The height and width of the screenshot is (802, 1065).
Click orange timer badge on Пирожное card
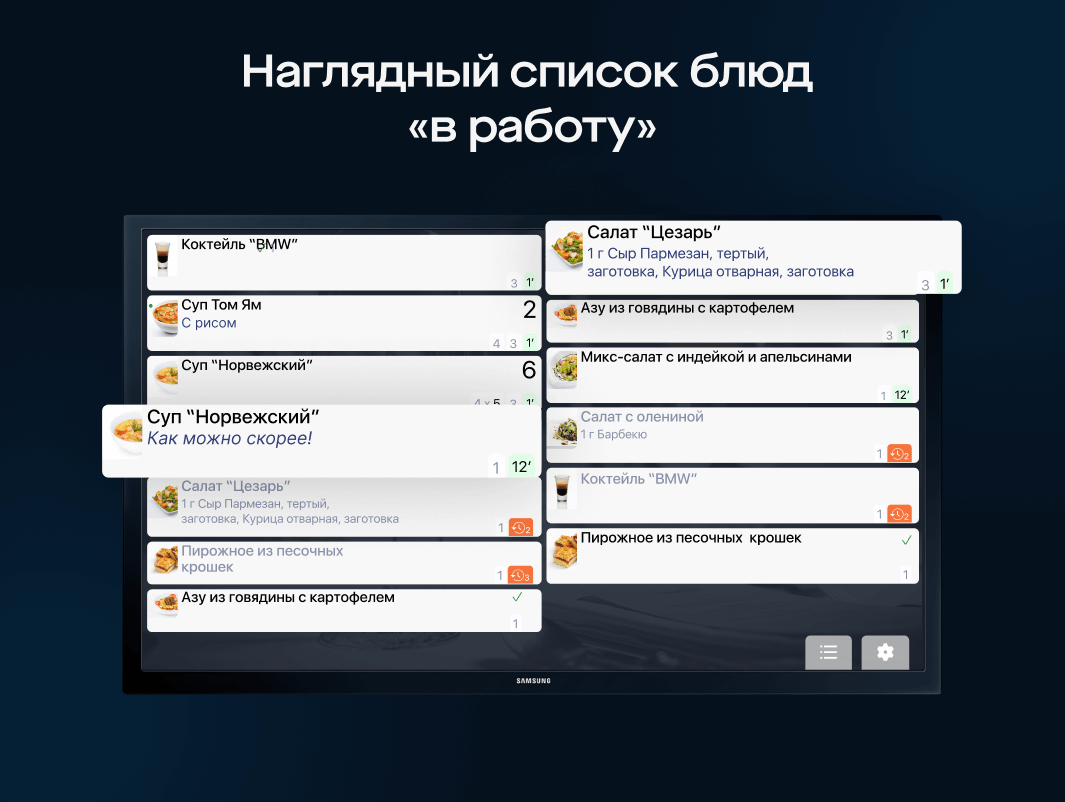point(520,575)
